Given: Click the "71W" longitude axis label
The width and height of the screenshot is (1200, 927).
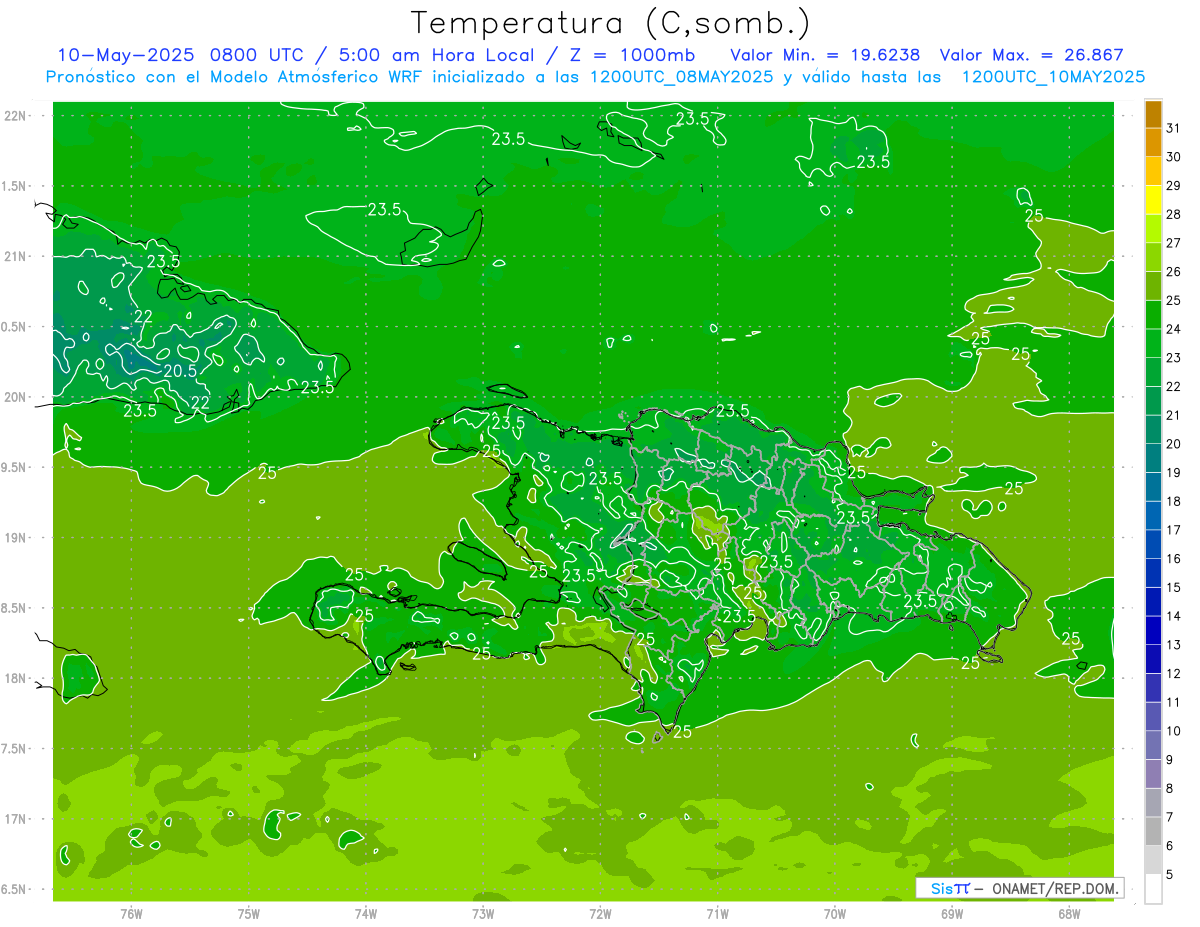Looking at the screenshot, I should click(717, 913).
